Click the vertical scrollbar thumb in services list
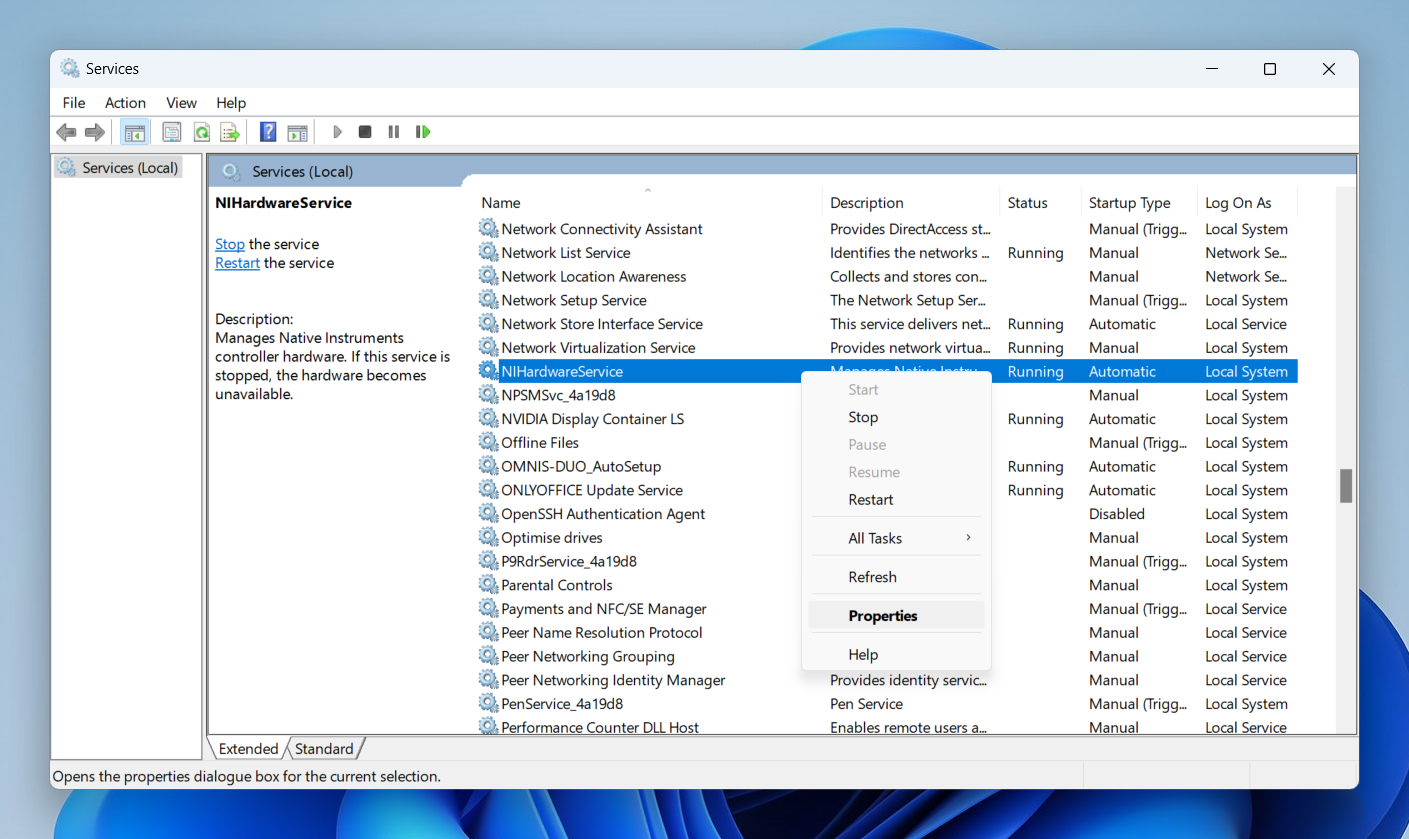 [1346, 485]
